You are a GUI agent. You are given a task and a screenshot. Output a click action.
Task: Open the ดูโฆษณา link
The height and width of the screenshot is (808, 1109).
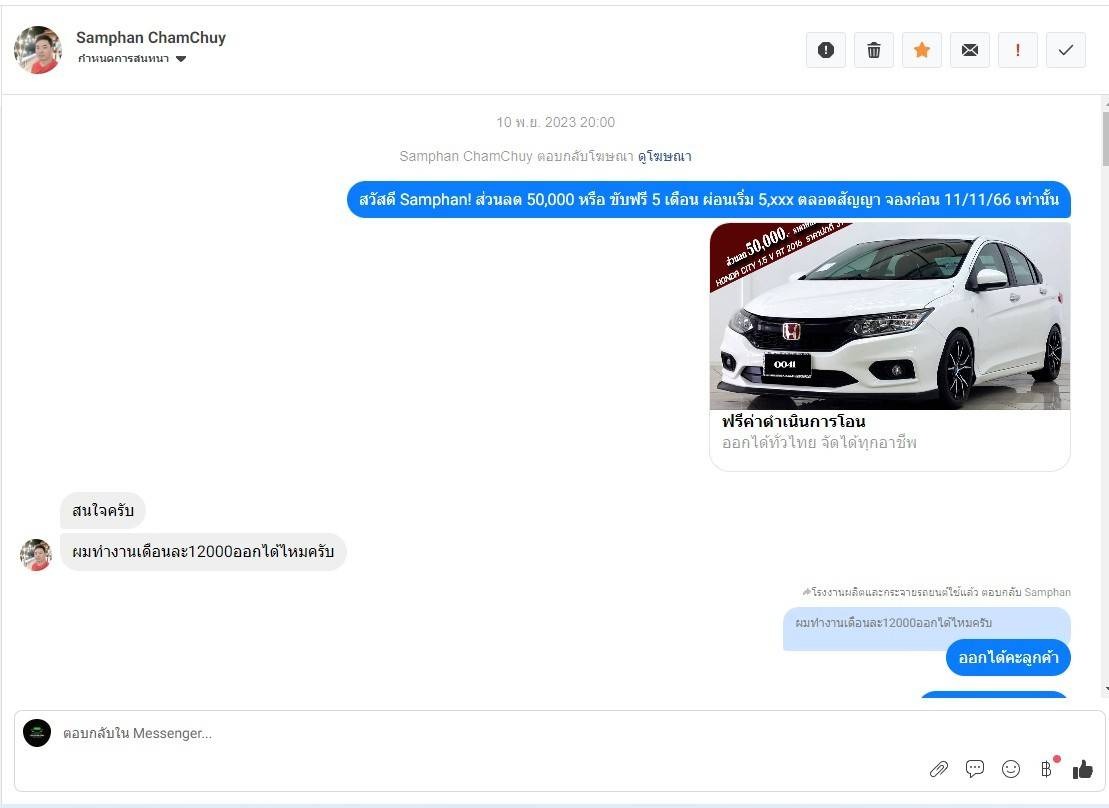click(x=665, y=156)
